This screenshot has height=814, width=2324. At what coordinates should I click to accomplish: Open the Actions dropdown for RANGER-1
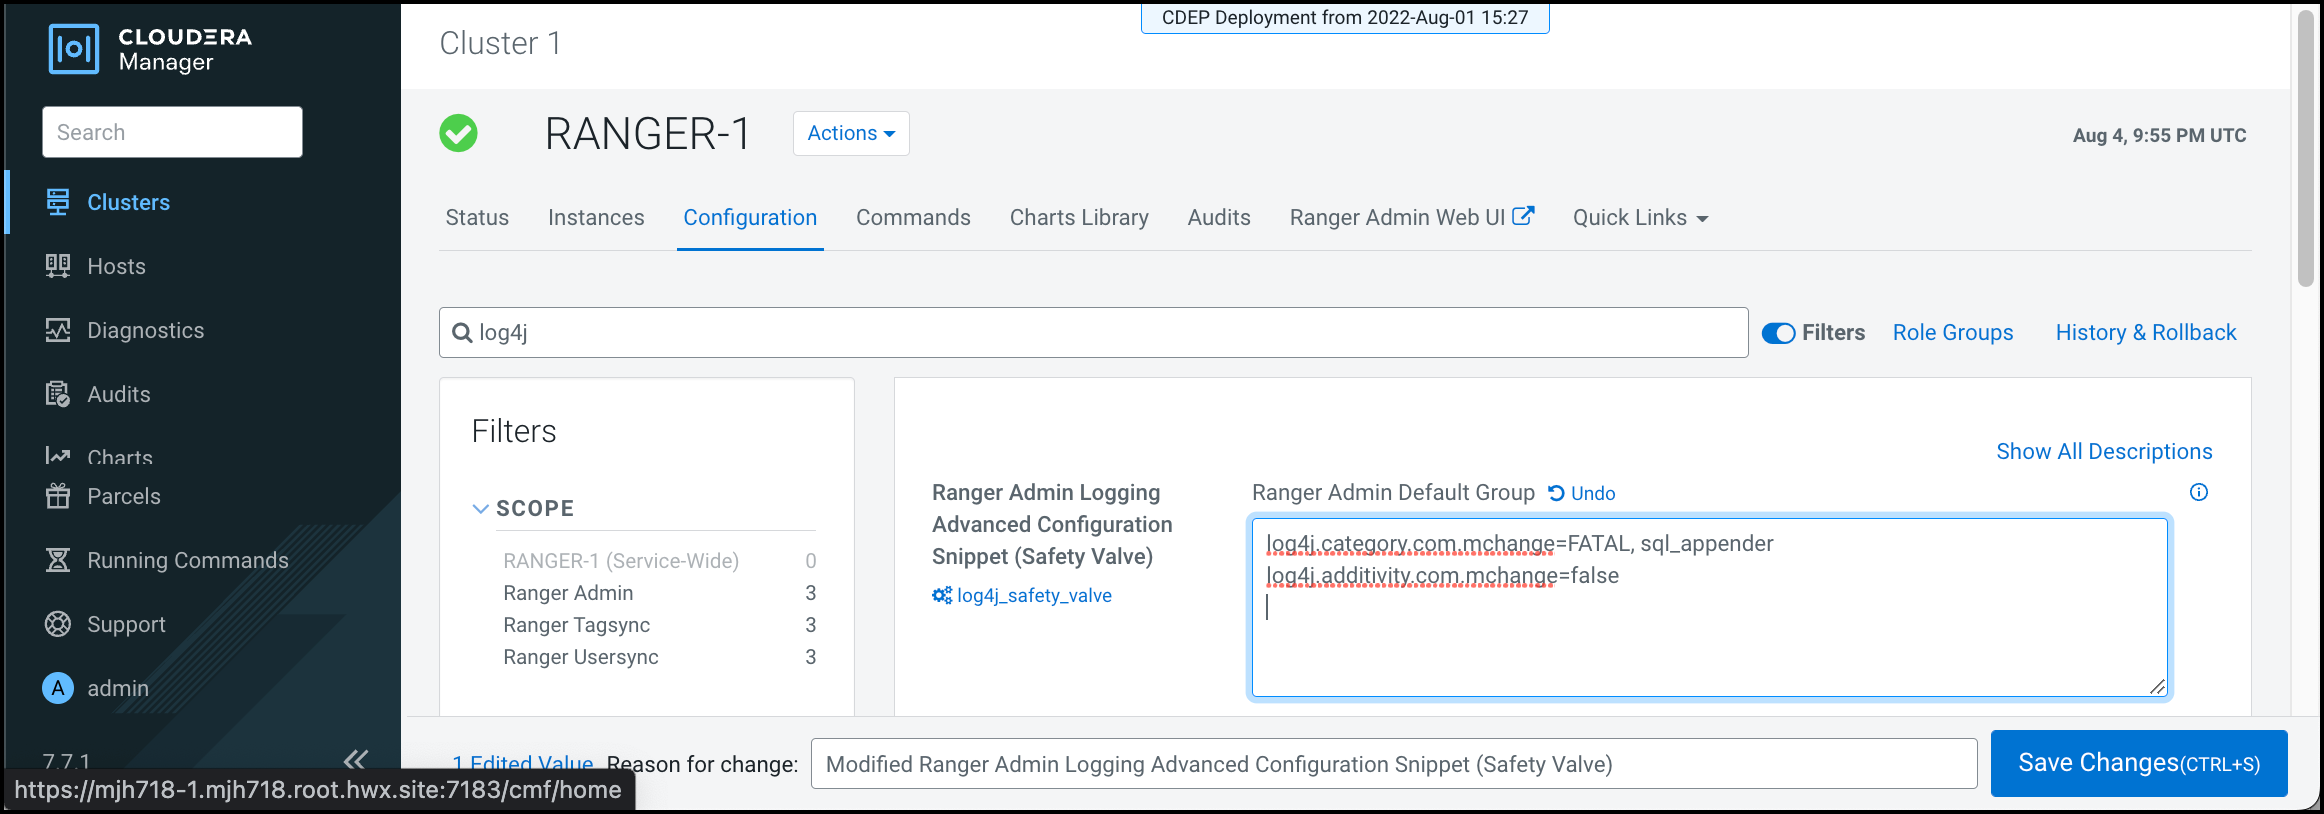[x=850, y=133]
